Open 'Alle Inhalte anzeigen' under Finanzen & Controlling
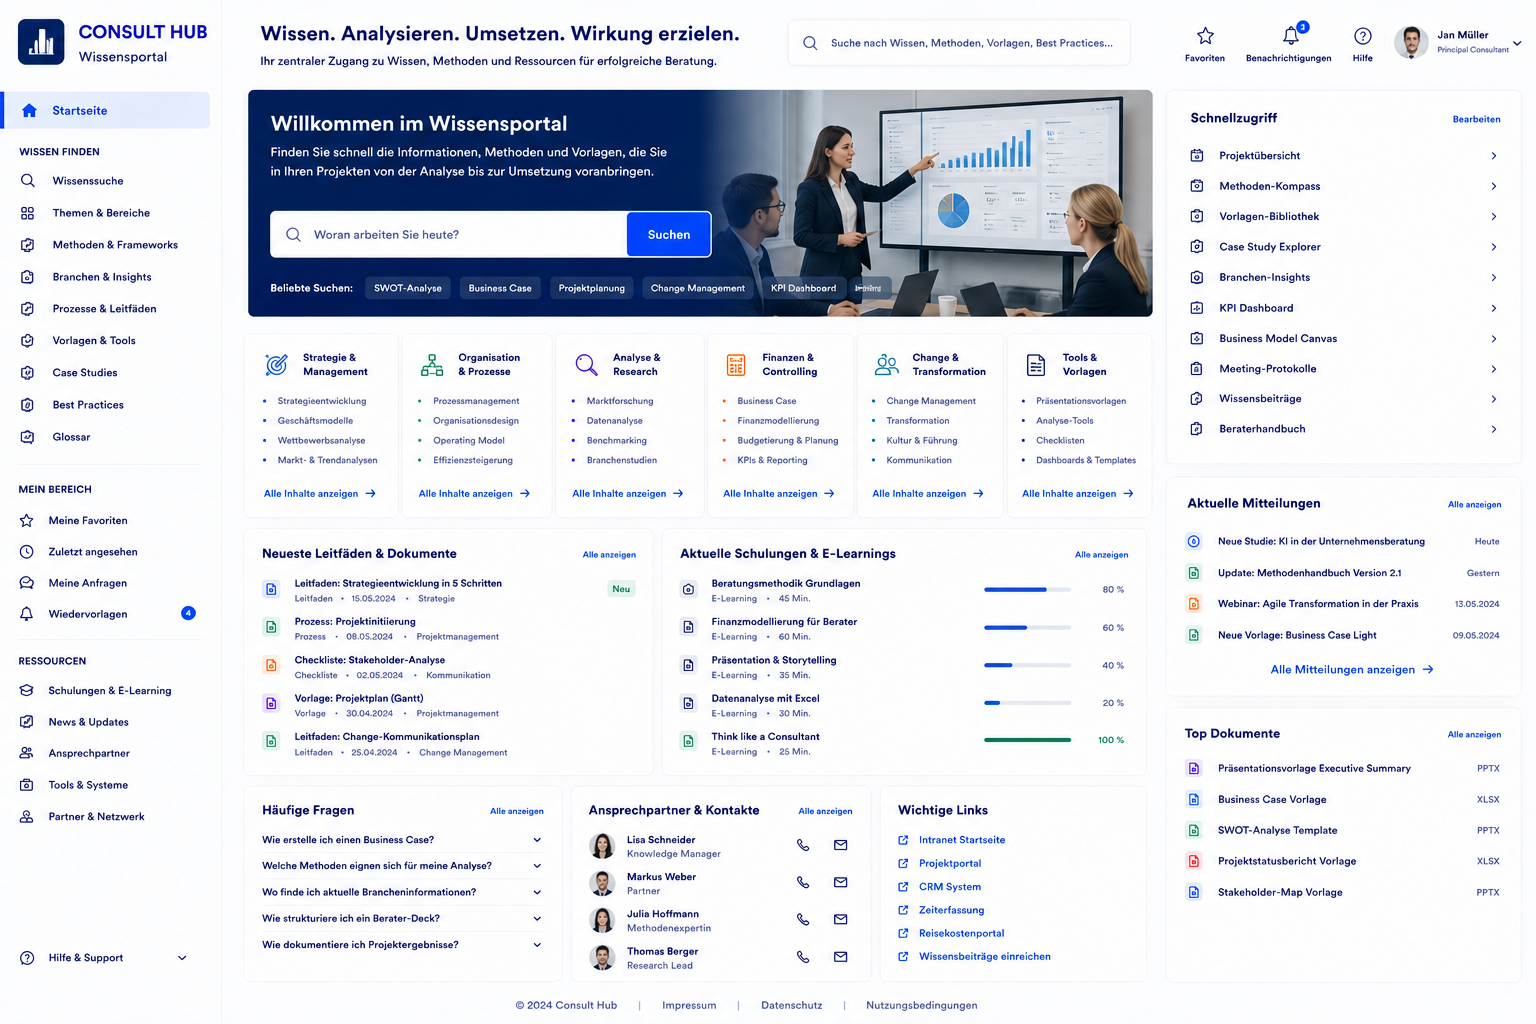1536x1024 pixels. pos(778,494)
